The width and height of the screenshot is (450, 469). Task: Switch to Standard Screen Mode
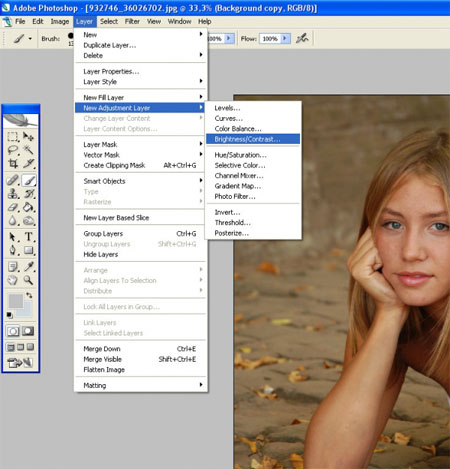pyautogui.click(x=11, y=347)
